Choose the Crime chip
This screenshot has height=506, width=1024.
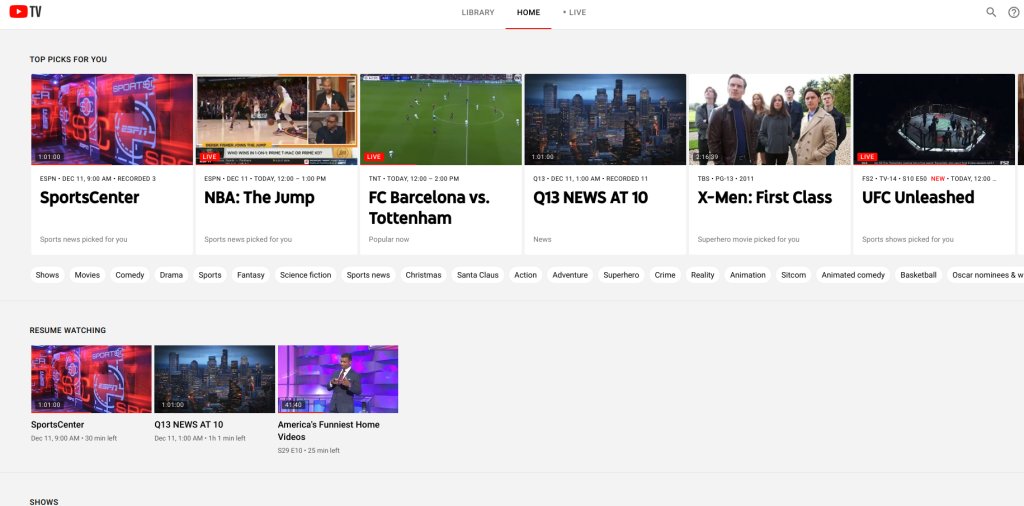click(x=665, y=275)
